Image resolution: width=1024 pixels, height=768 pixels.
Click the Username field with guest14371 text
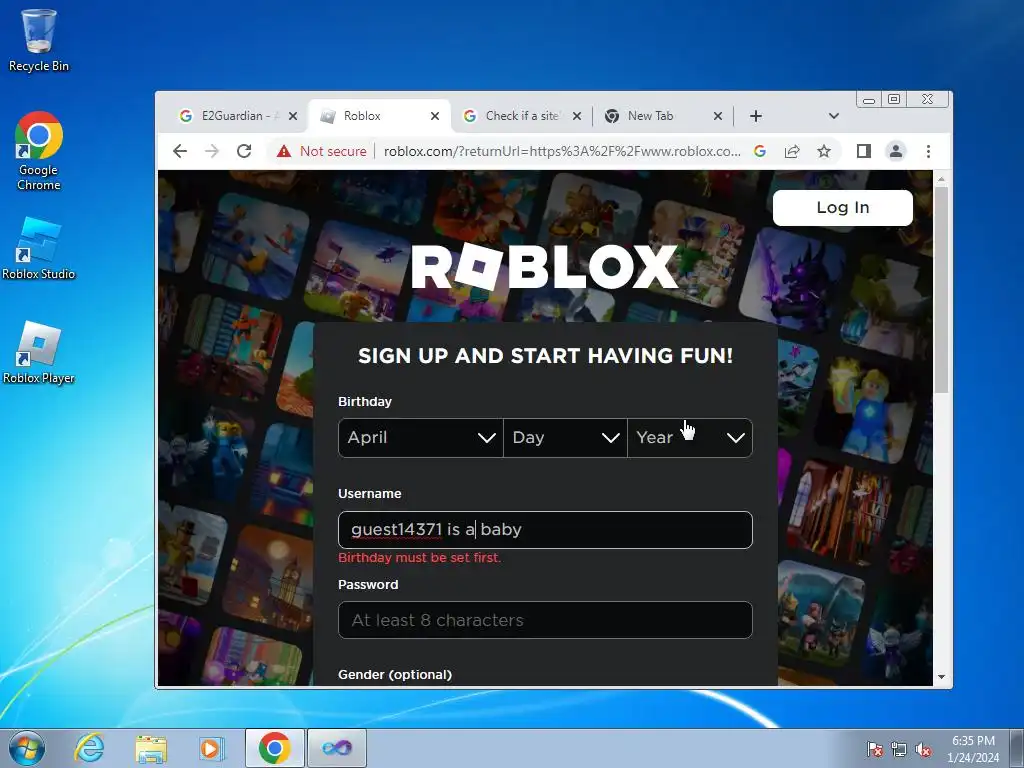coord(545,530)
